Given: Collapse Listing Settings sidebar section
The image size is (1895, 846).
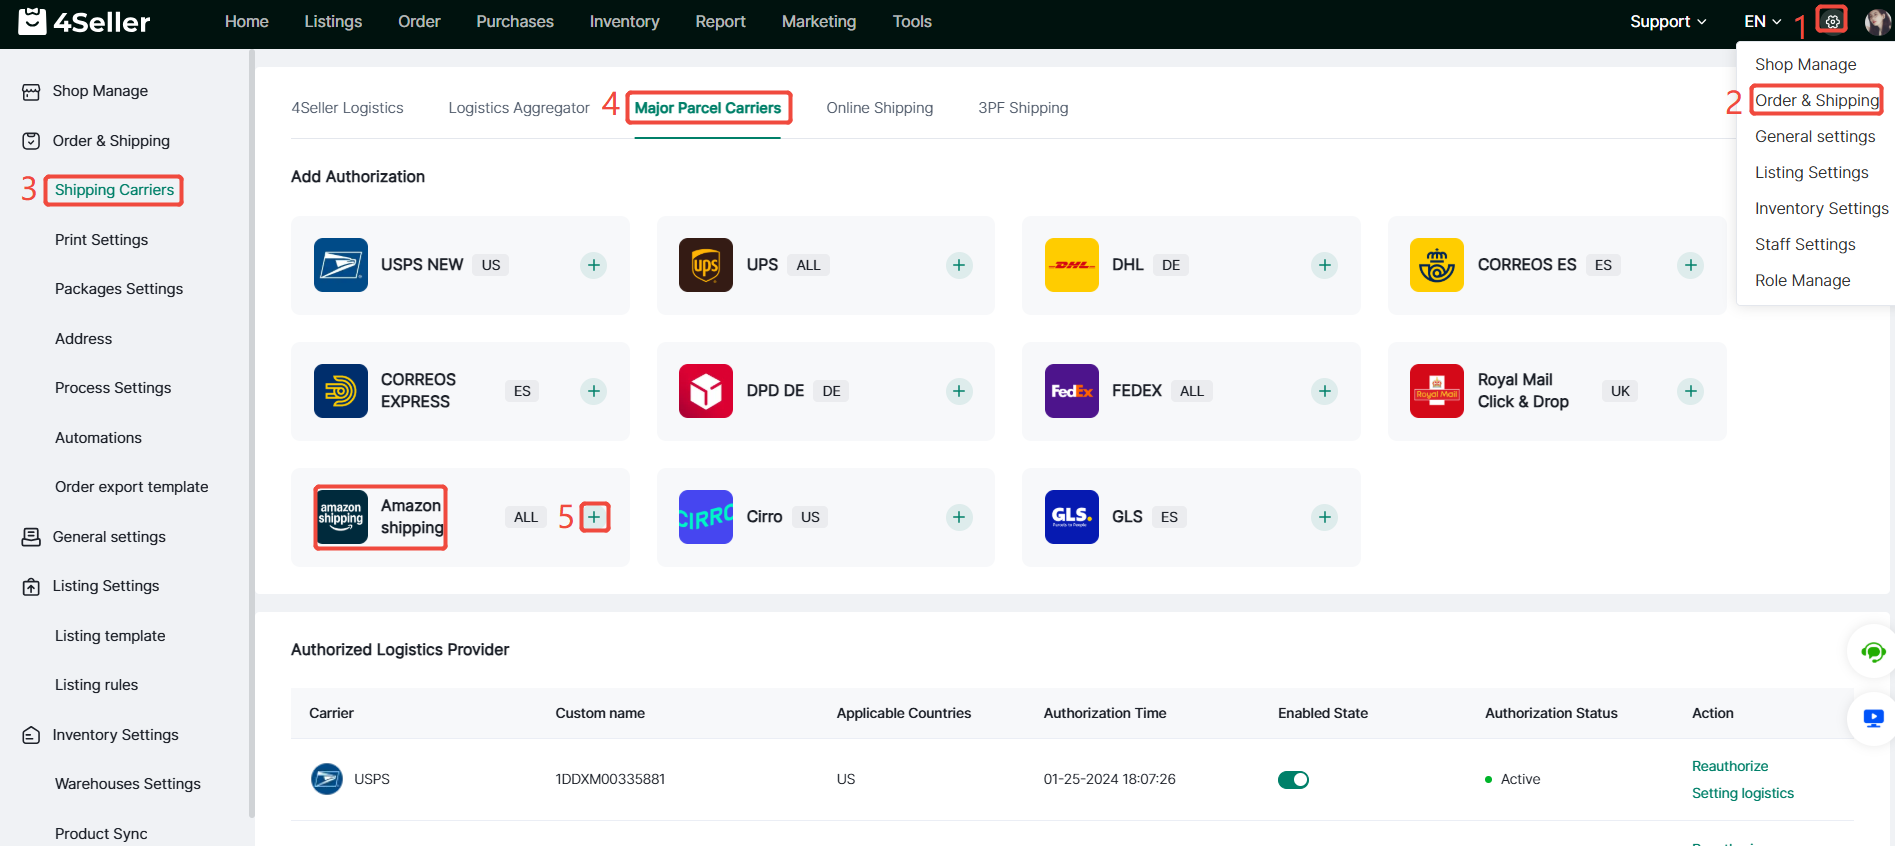Looking at the screenshot, I should pos(106,586).
